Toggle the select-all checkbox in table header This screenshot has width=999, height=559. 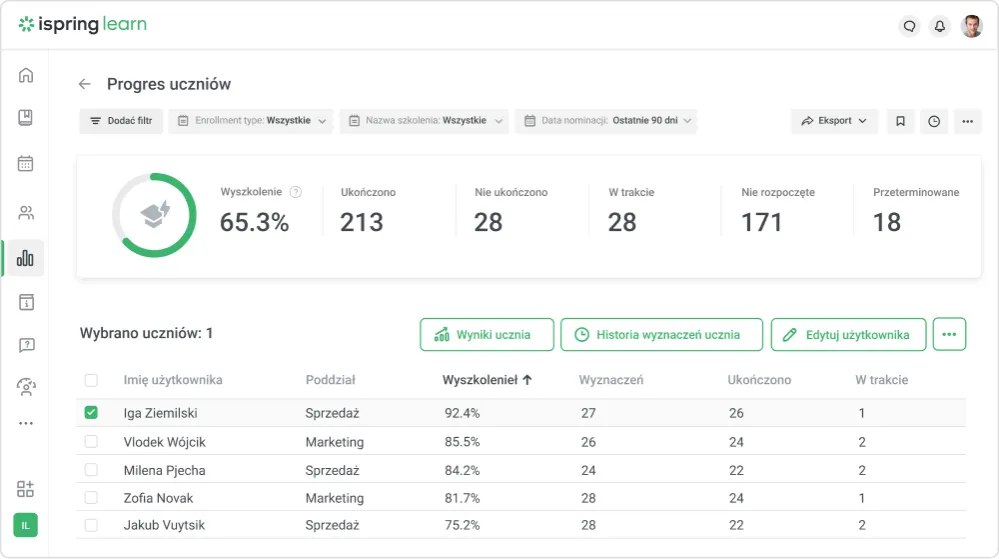click(92, 380)
